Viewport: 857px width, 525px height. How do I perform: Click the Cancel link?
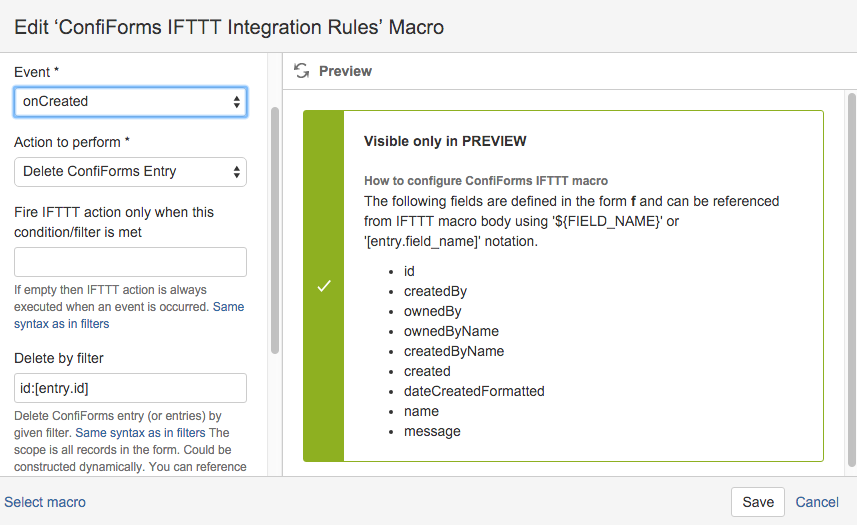pyautogui.click(x=817, y=502)
